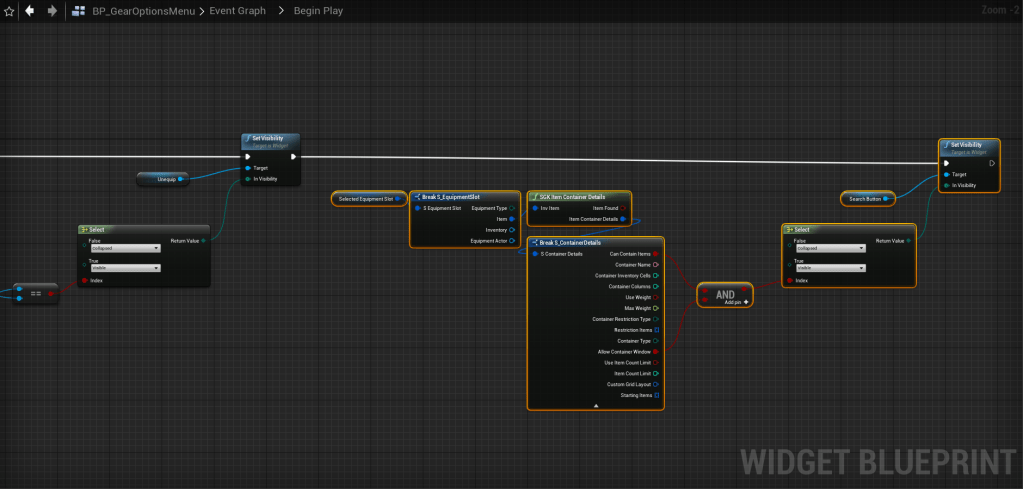The height and width of the screenshot is (489, 1023).
Task: Click the Can Contain Items output pin
Action: (654, 254)
